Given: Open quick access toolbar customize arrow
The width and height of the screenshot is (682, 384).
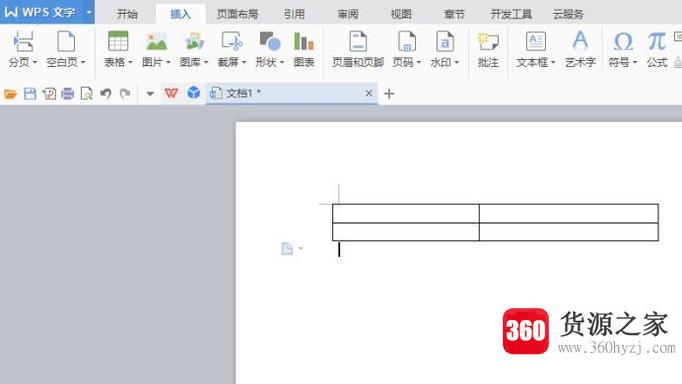Looking at the screenshot, I should click(150, 93).
